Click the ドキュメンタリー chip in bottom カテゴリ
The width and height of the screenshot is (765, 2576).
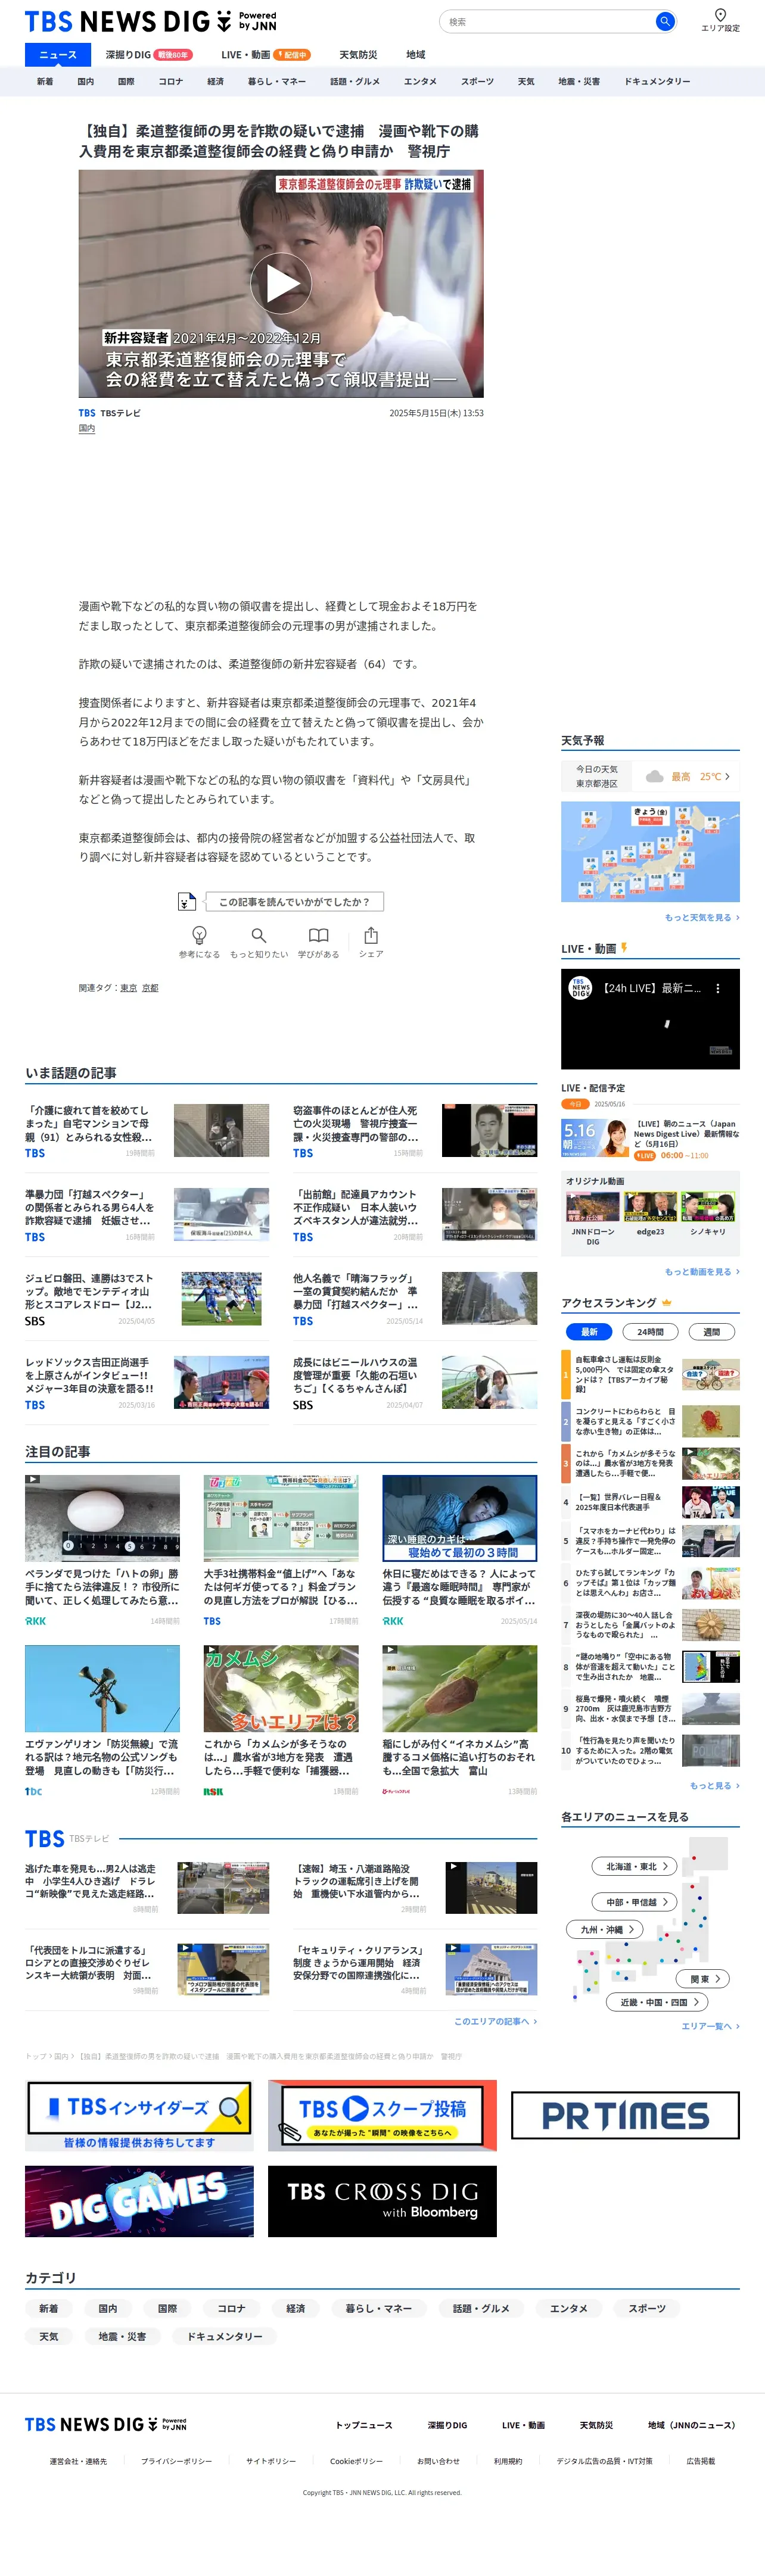(x=224, y=2336)
